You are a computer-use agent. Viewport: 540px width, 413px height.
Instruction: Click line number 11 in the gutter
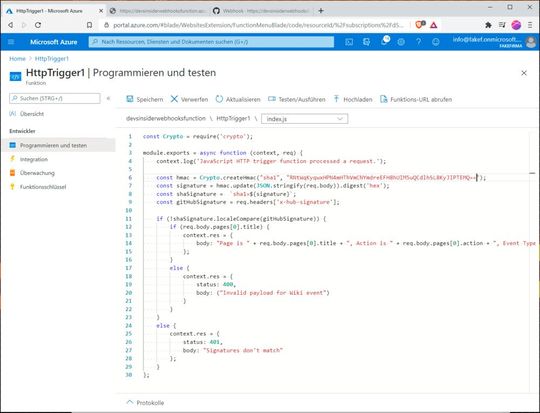point(128,219)
